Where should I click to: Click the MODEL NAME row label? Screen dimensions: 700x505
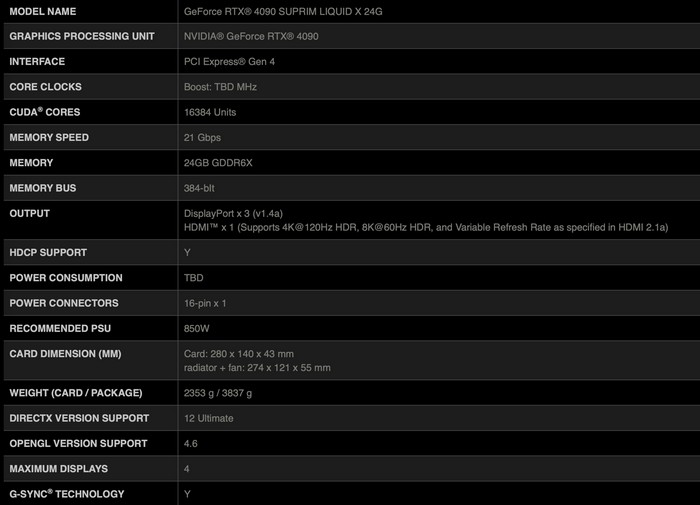(x=45, y=11)
